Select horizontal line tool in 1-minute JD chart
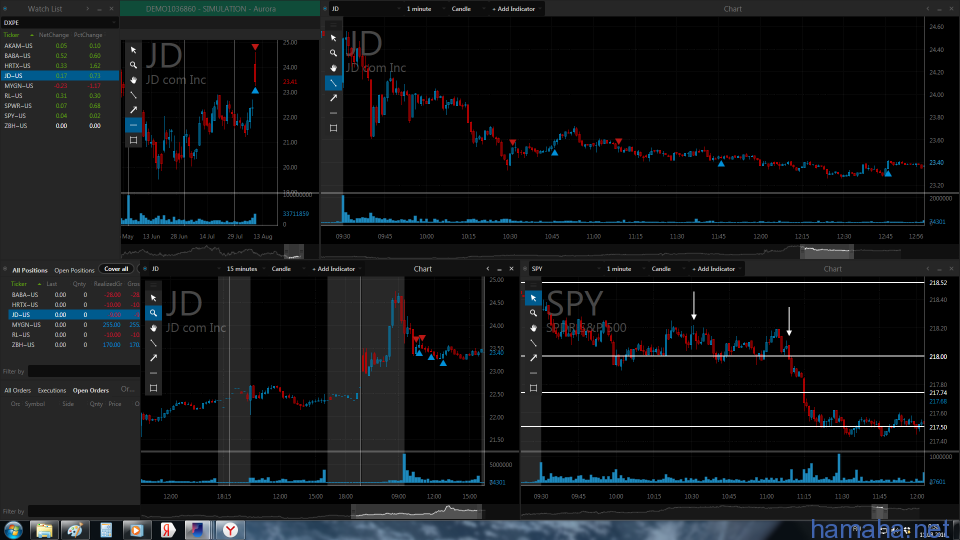The width and height of the screenshot is (960, 540). (x=333, y=113)
